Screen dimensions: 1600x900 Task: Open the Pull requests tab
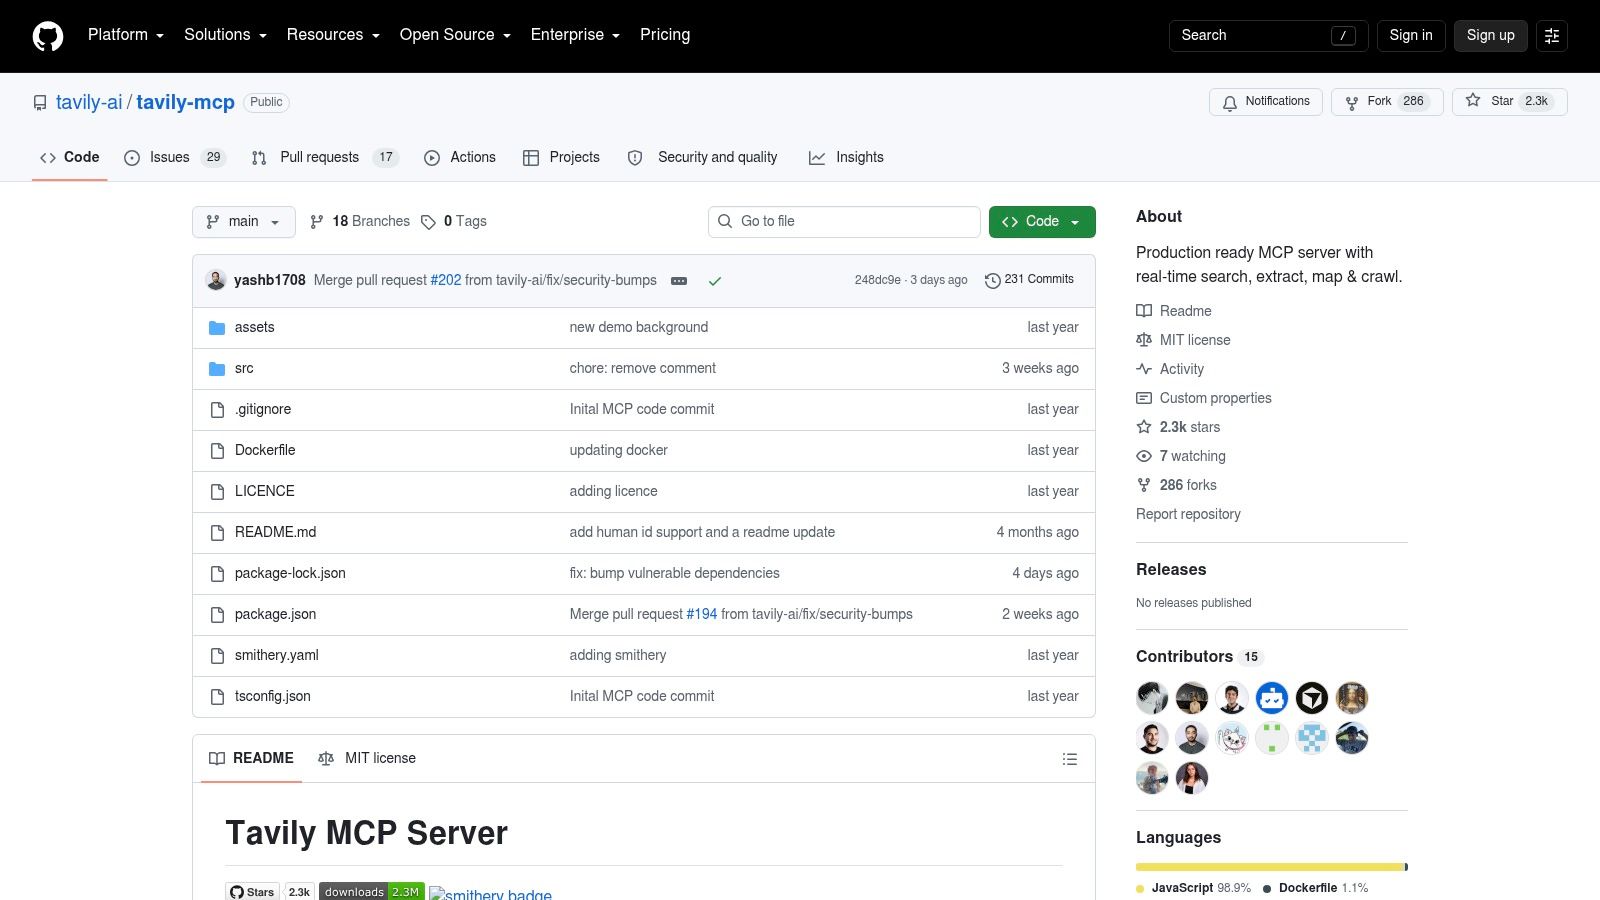pyautogui.click(x=325, y=158)
